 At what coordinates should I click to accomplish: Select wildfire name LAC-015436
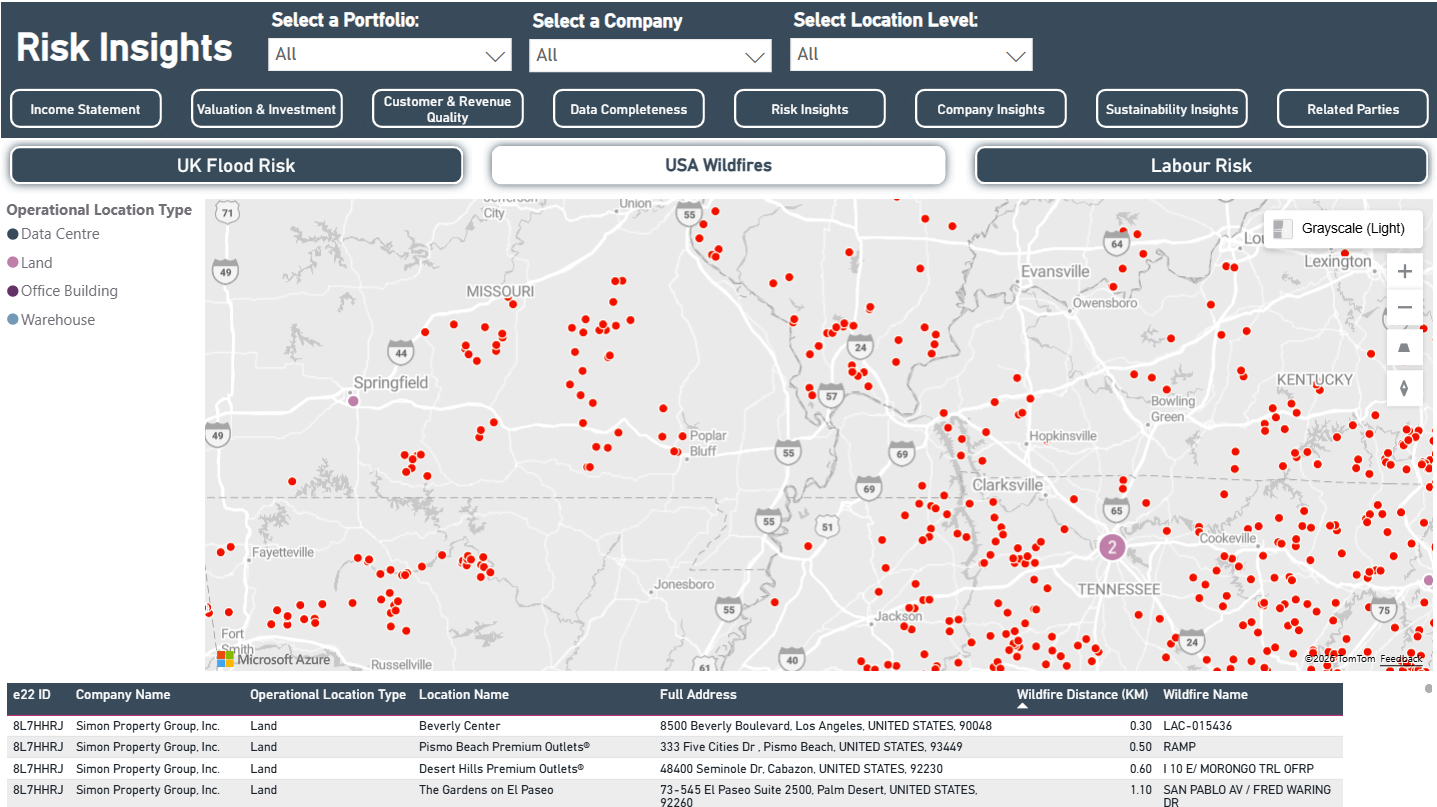click(1198, 726)
